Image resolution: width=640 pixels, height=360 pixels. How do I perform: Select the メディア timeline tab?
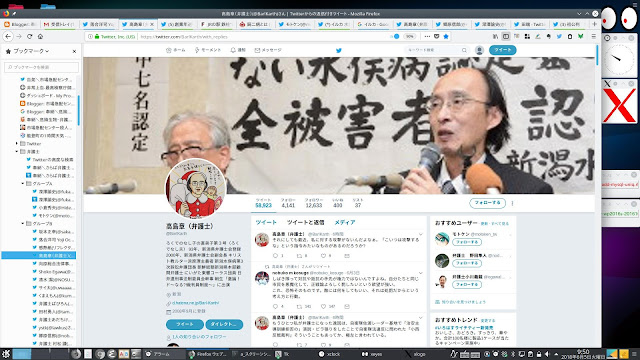click(344, 222)
